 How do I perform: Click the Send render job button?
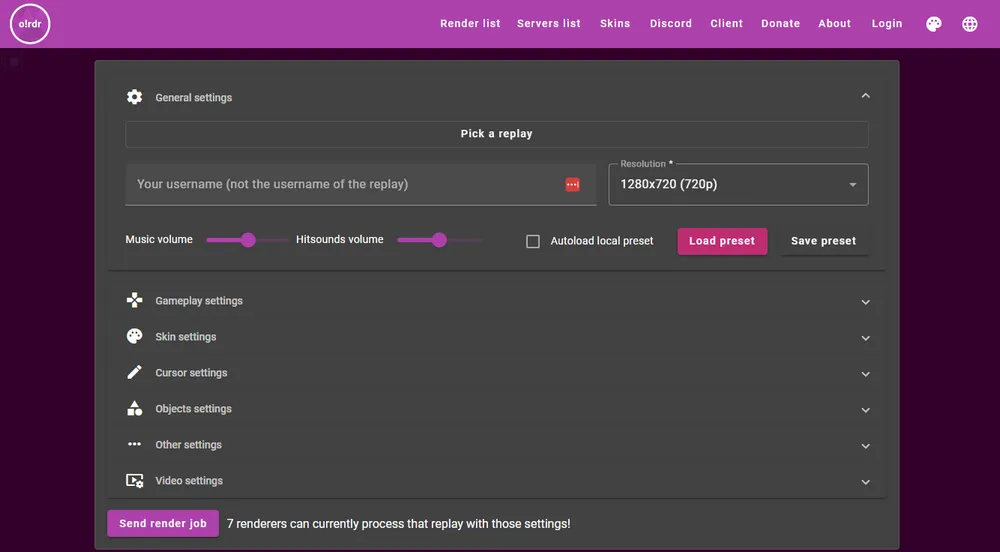click(163, 524)
